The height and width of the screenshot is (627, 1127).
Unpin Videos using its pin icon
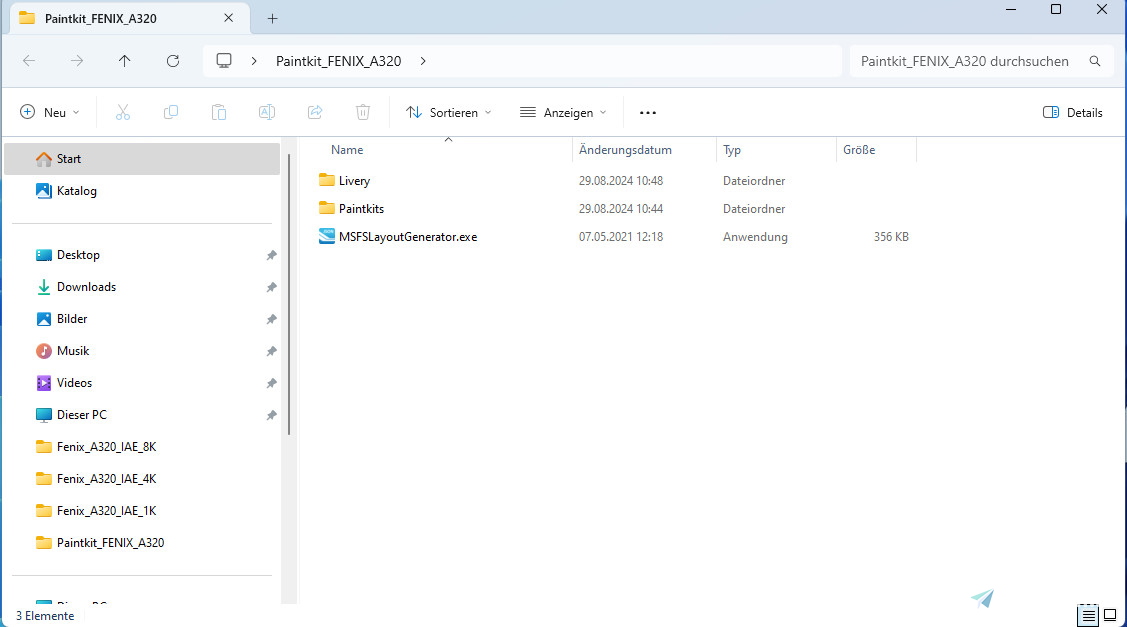271,383
